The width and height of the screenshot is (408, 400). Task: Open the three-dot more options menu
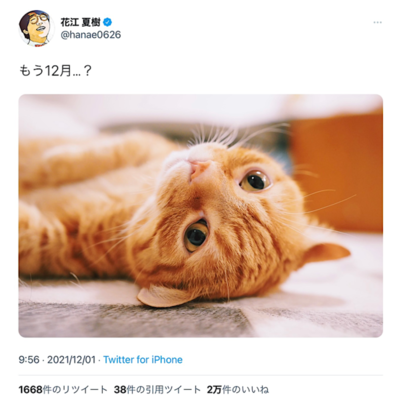tap(377, 22)
